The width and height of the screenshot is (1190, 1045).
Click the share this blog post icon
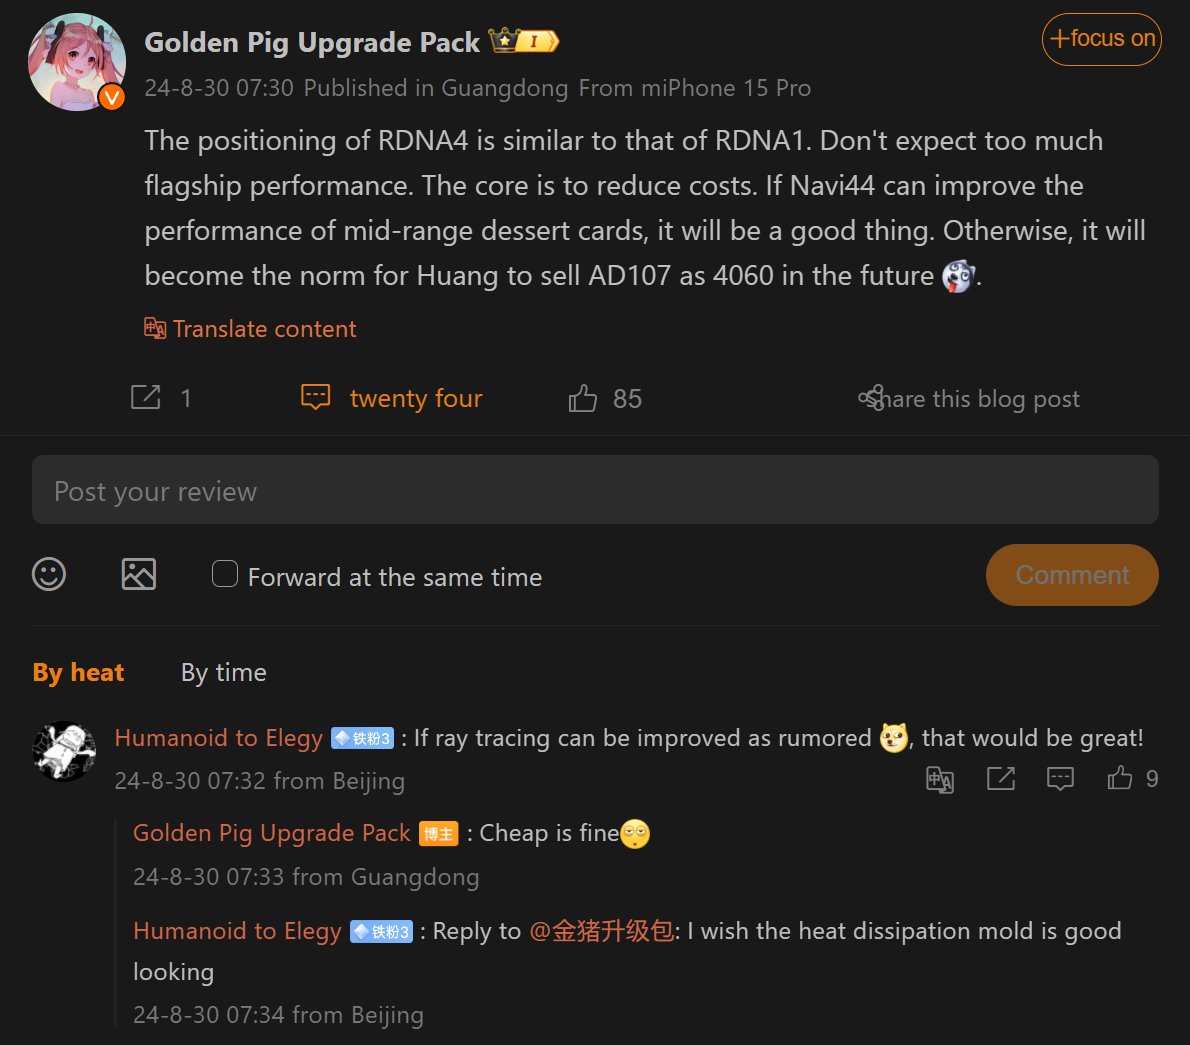coord(871,398)
